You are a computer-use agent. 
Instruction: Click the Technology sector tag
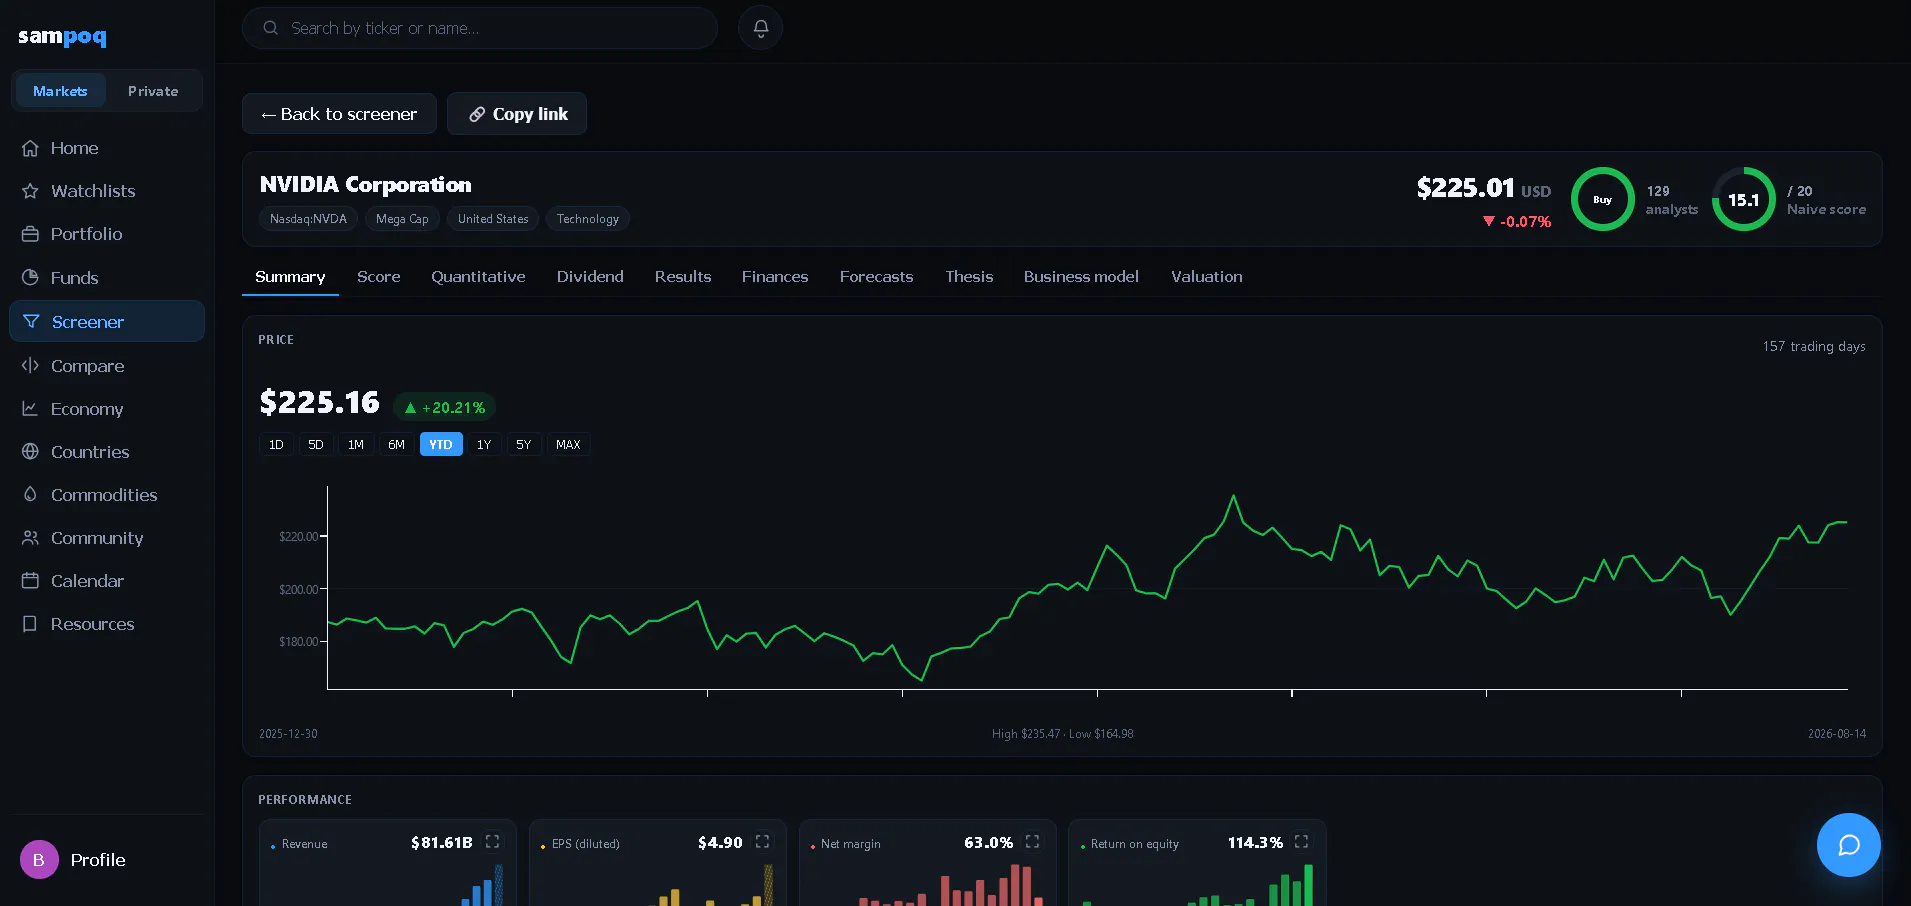click(x=588, y=219)
